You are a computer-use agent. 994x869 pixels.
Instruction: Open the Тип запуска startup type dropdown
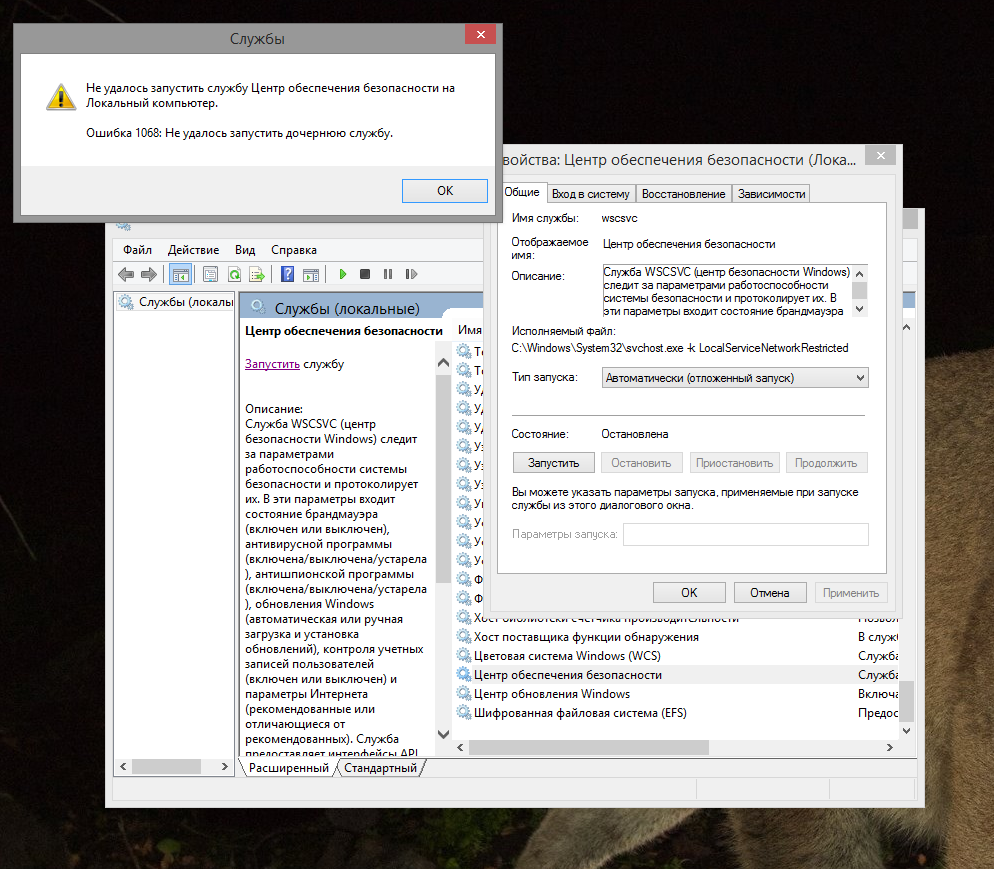[x=735, y=378]
